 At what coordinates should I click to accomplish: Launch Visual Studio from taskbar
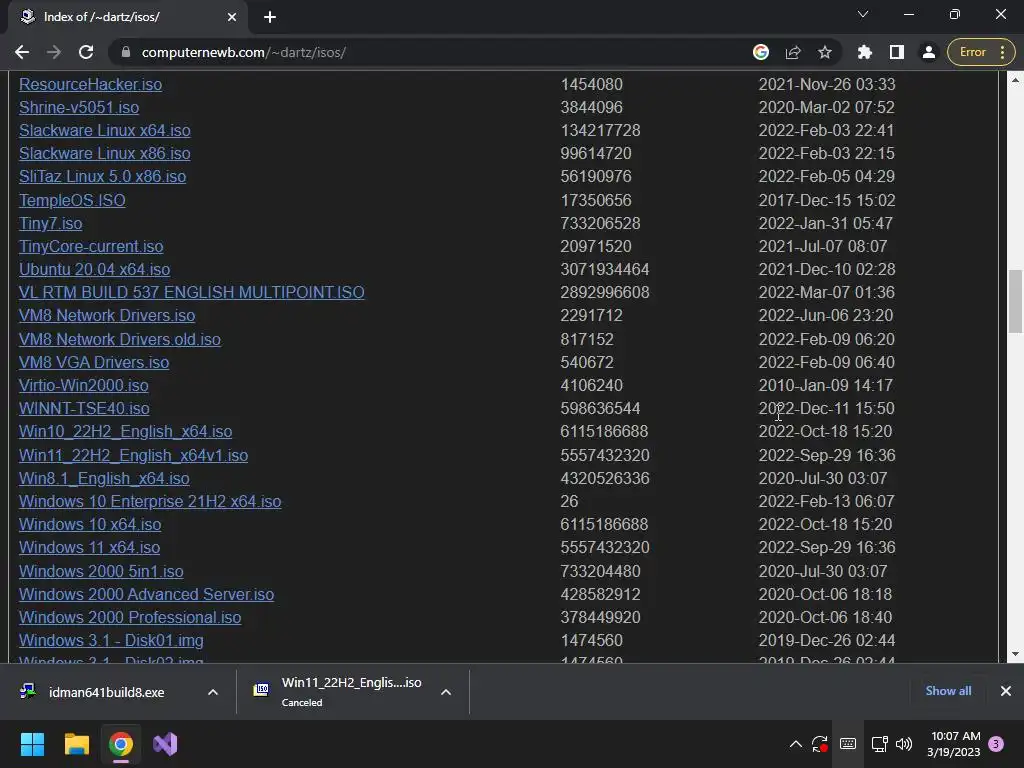pos(165,744)
